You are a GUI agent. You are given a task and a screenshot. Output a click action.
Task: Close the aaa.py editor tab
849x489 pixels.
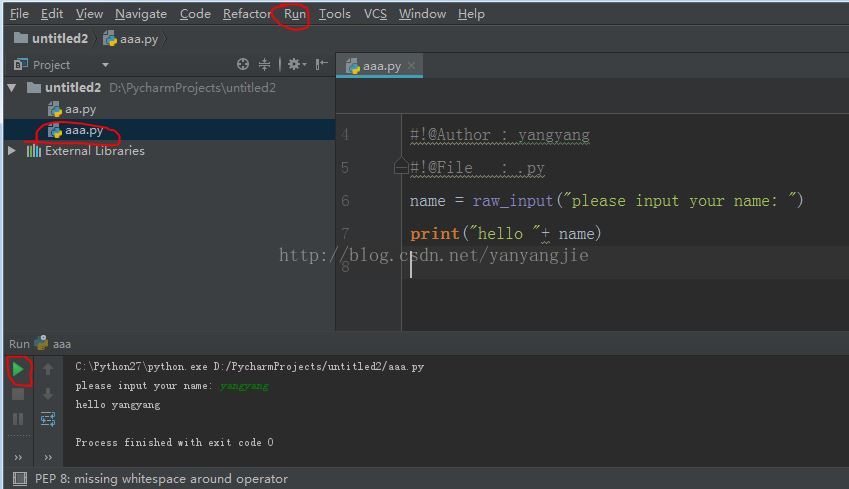click(411, 66)
